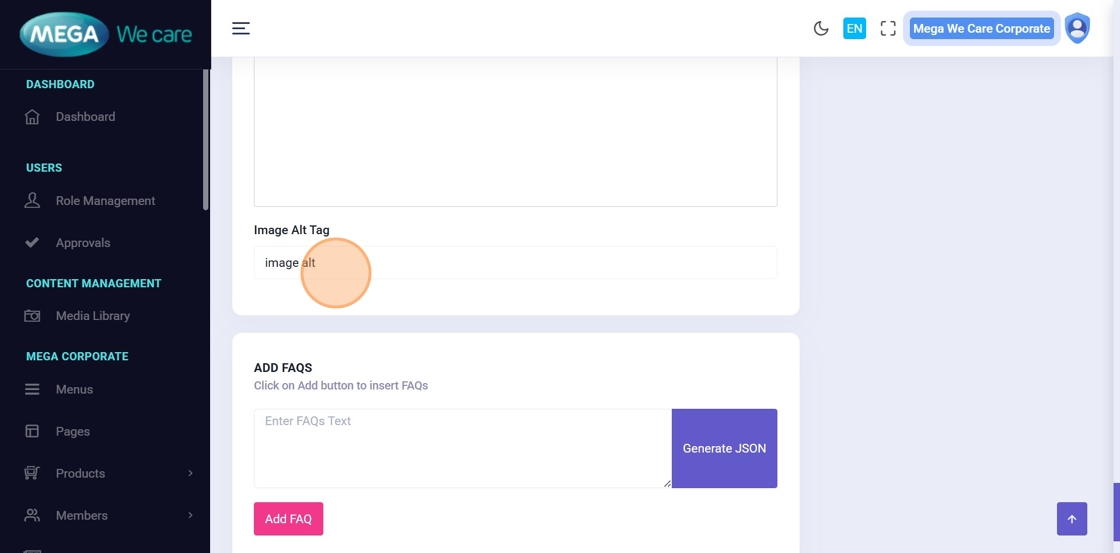Image resolution: width=1120 pixels, height=553 pixels.
Task: Click the Enter FAQs Text textarea
Action: coord(462,448)
